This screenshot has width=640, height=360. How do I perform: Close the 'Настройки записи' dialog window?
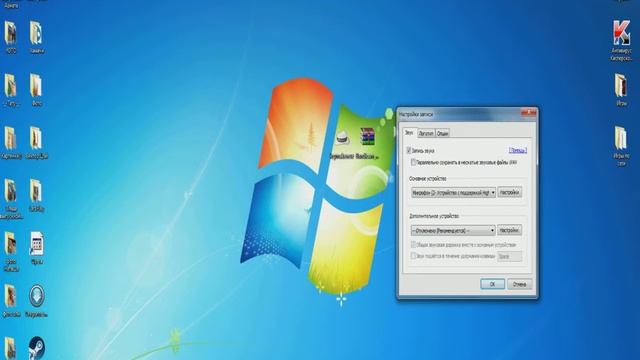pyautogui.click(x=529, y=112)
